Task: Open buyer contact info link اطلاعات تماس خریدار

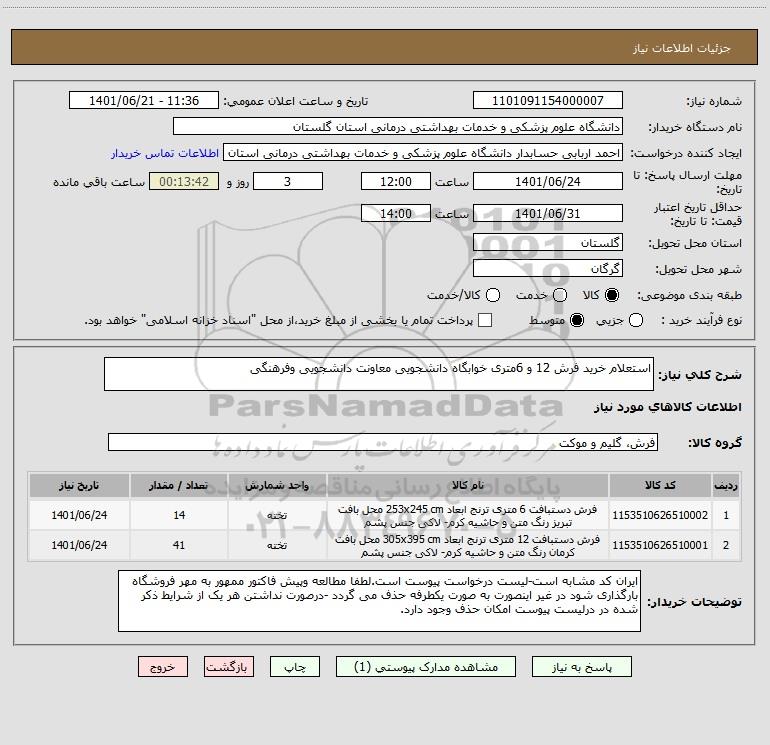Action: tap(165, 153)
